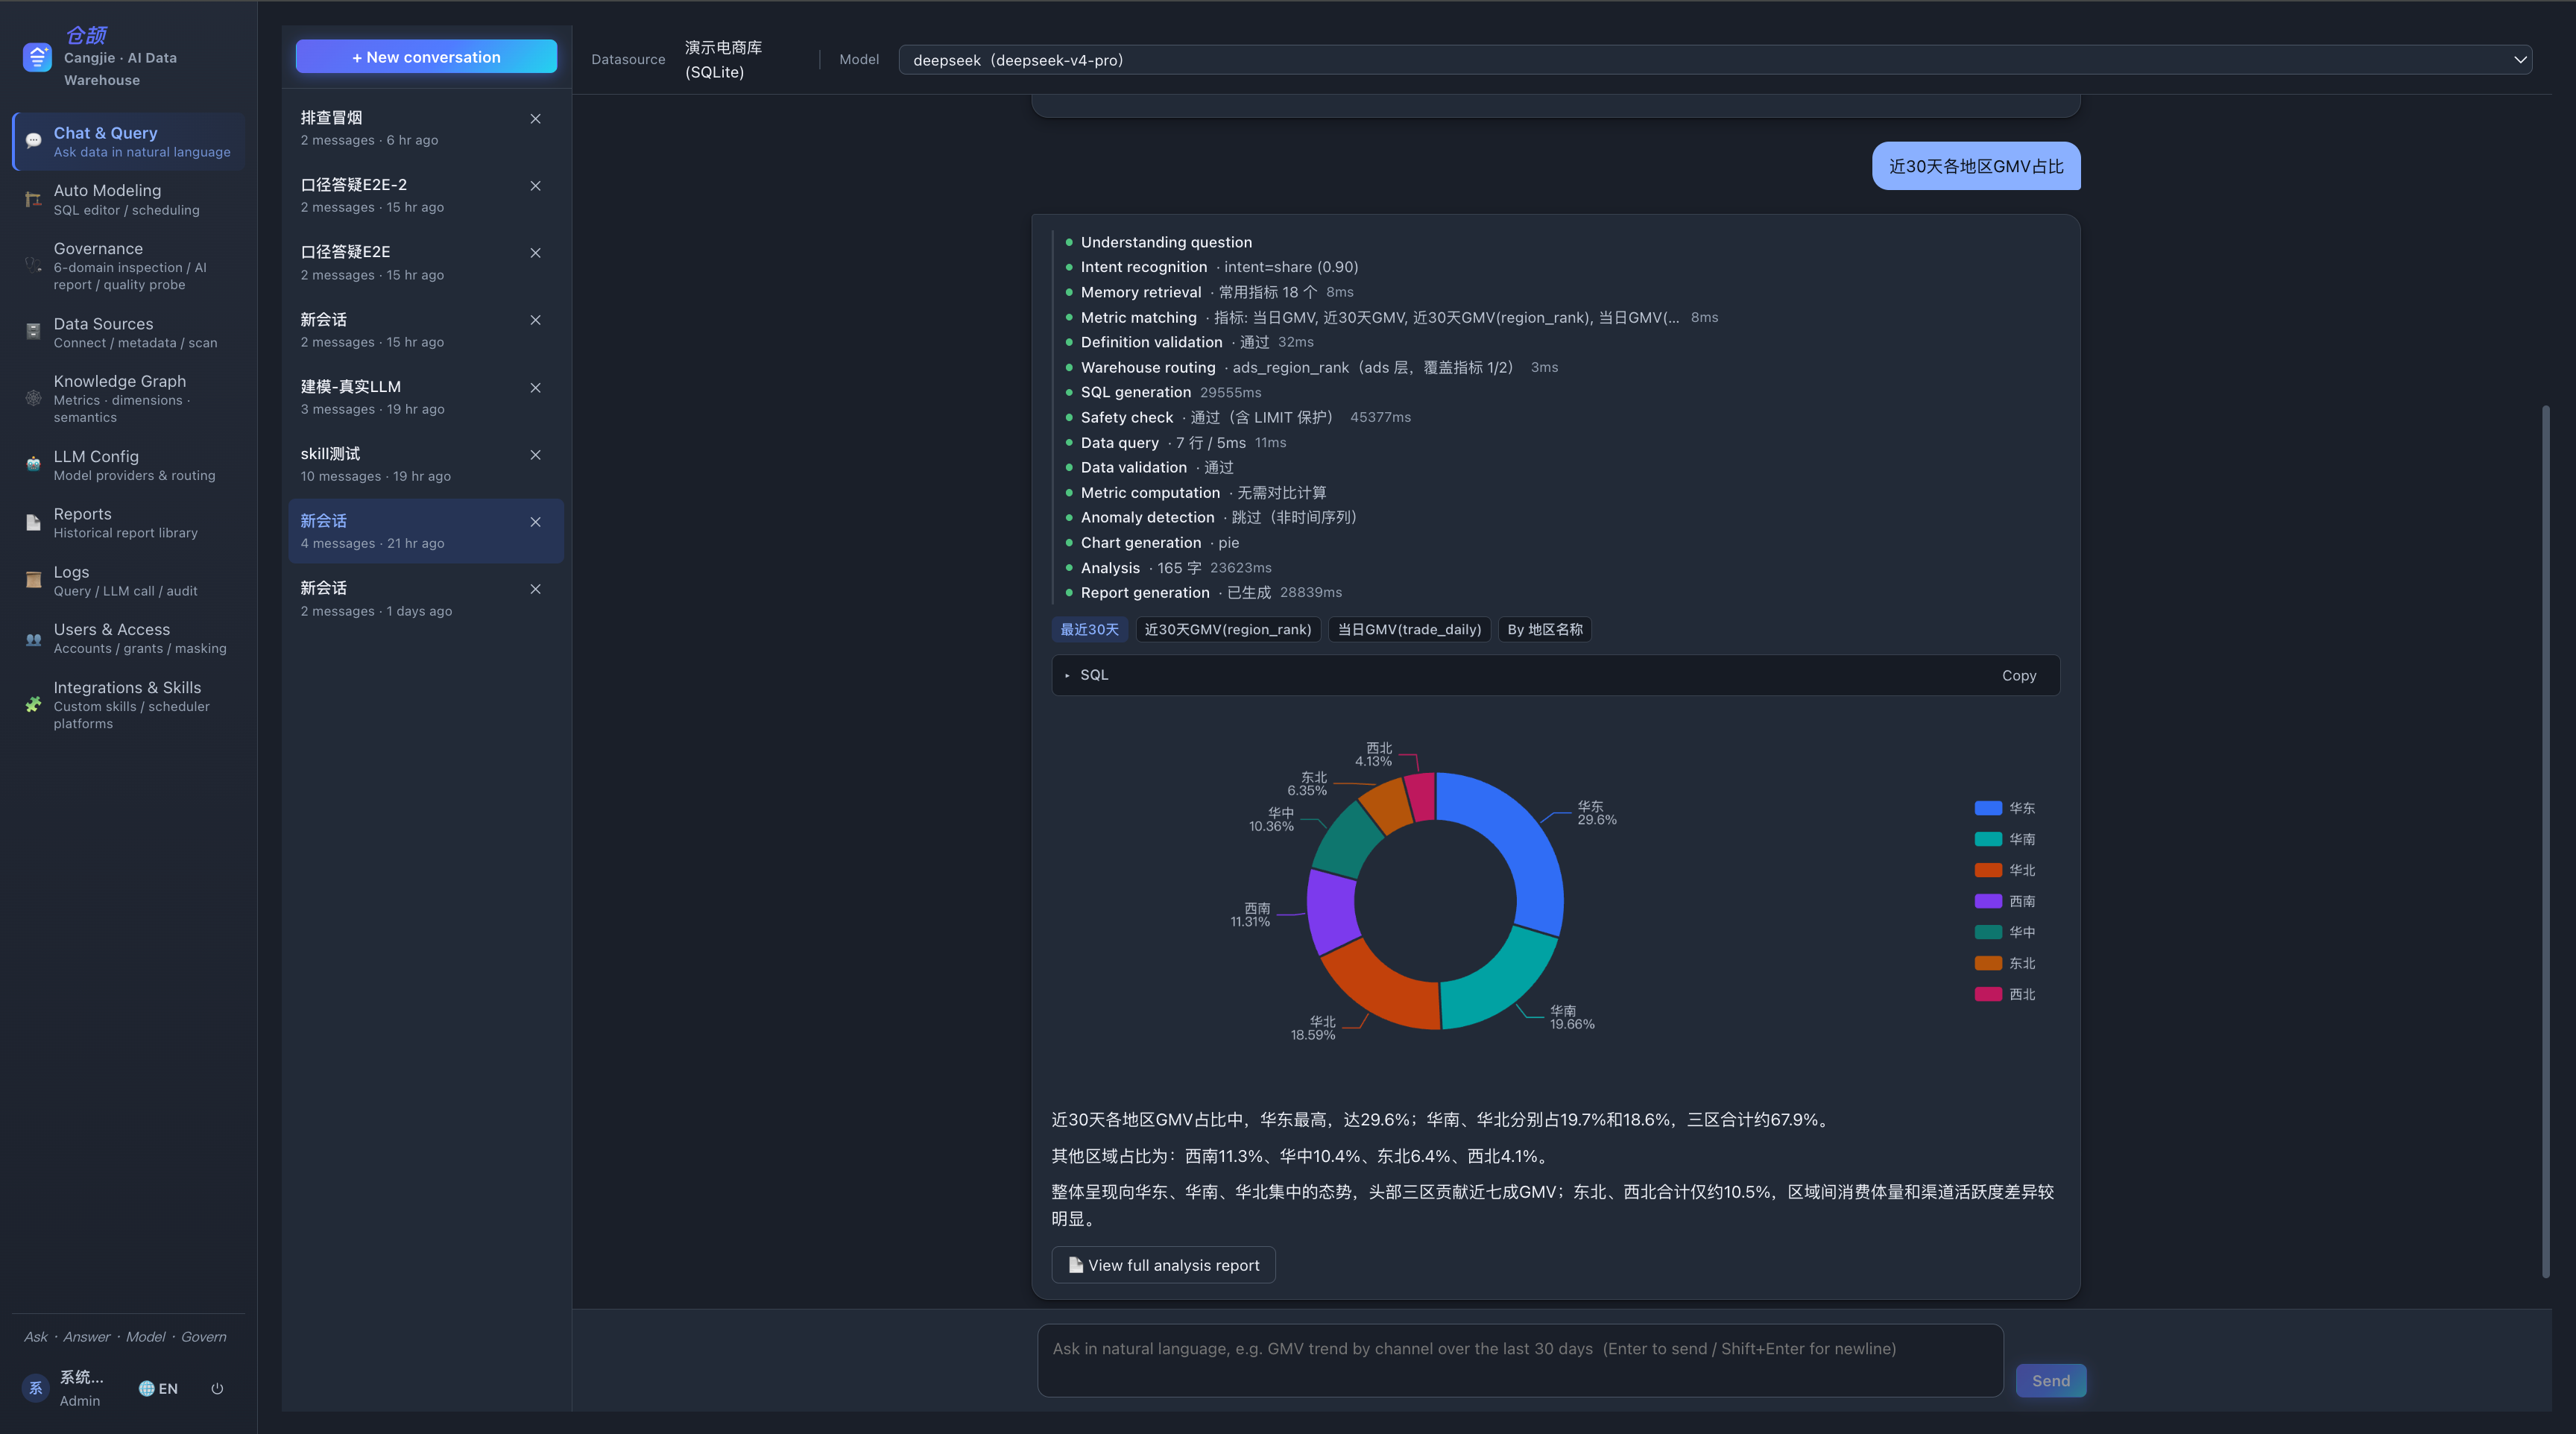Delete the 口径答疑E2E-2 conversation
Image resolution: width=2576 pixels, height=1434 pixels.
click(535, 186)
